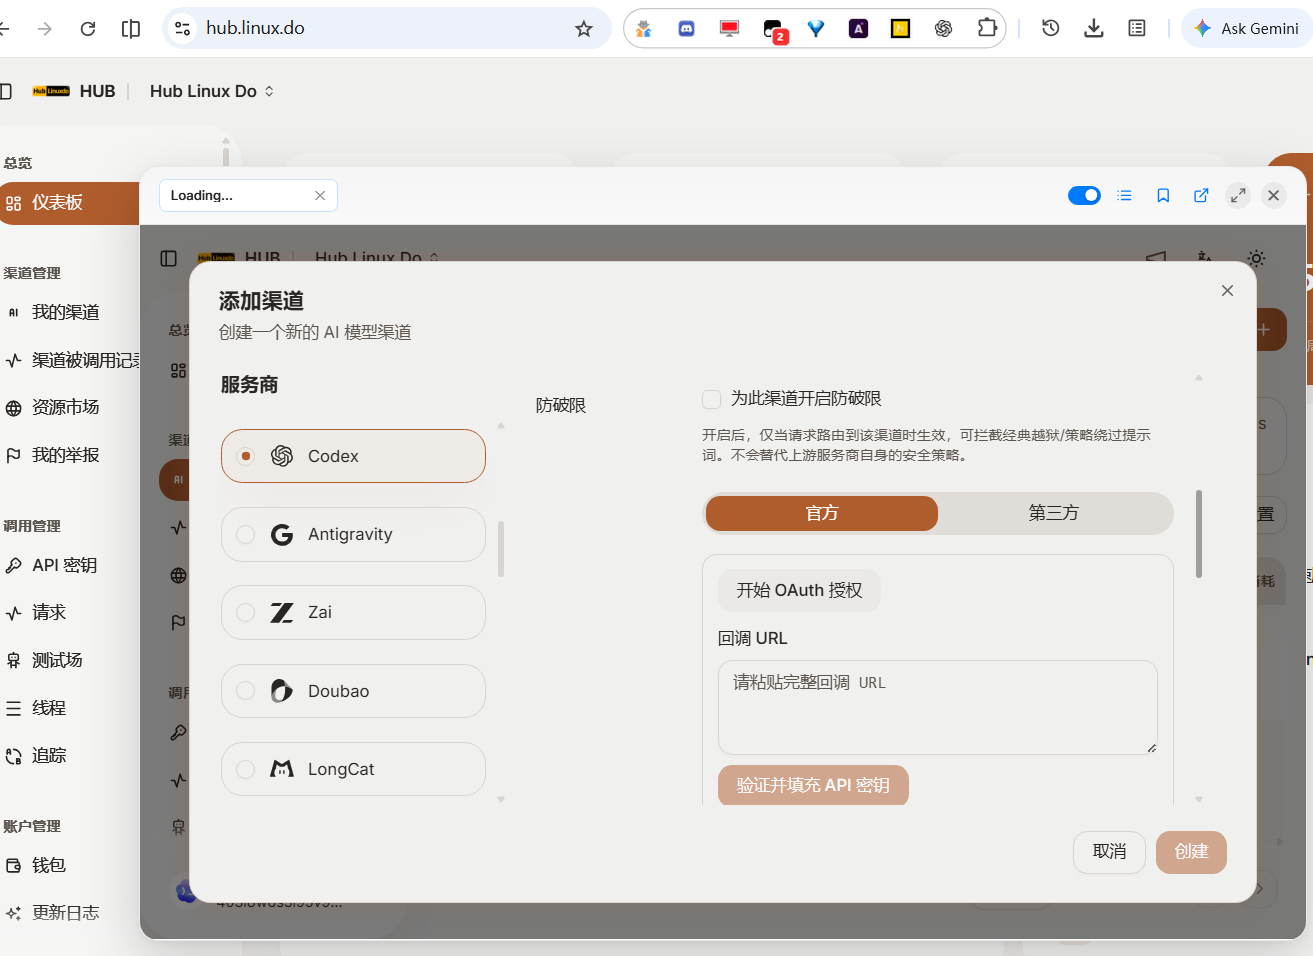Click the Codex OpenAI logo icon
Screen dimensions: 1313x956
point(282,456)
